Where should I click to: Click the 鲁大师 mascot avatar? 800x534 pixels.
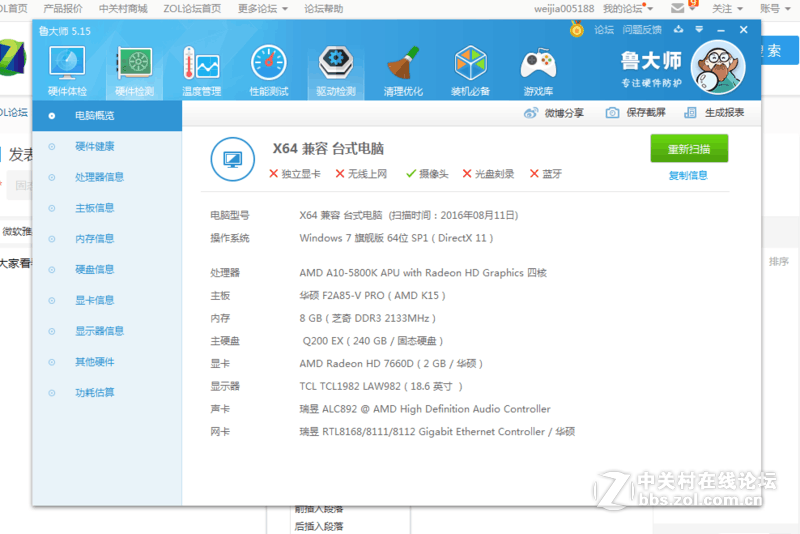pos(718,67)
